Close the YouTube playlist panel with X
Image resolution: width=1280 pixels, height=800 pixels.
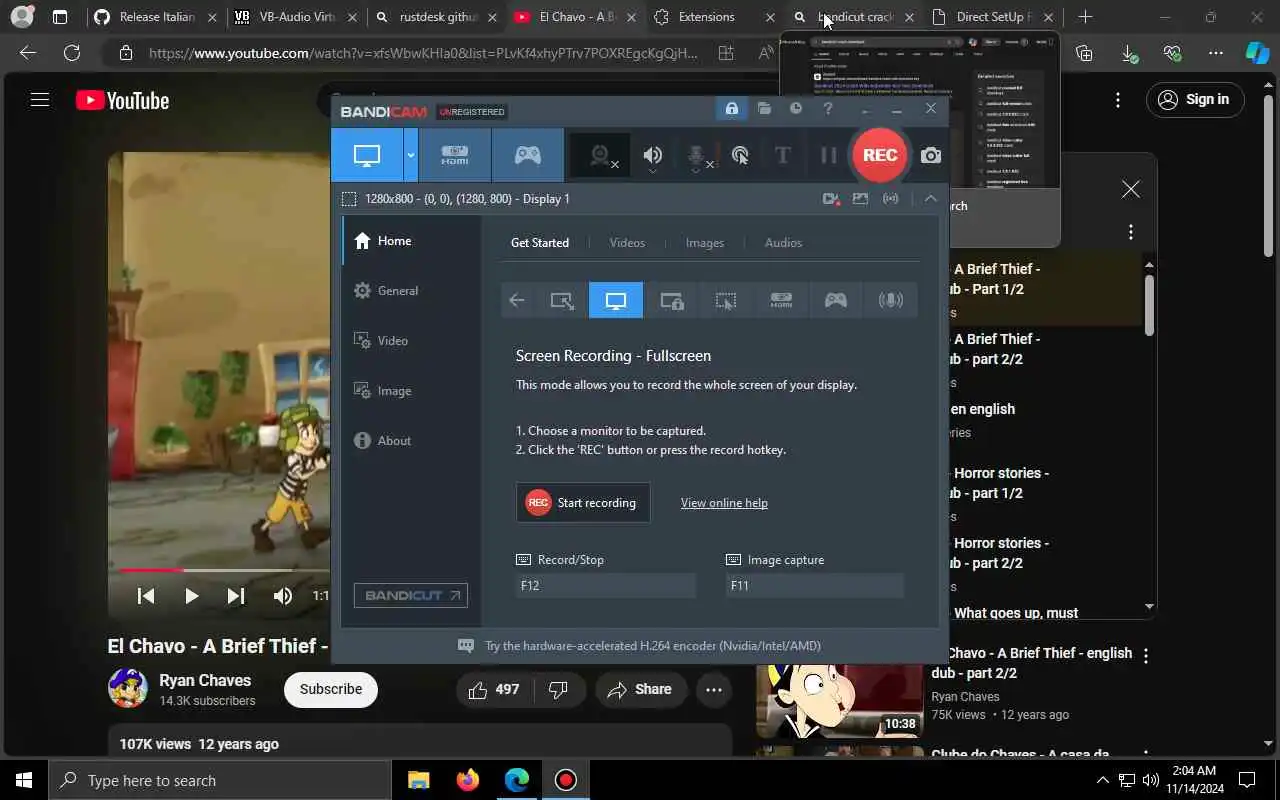point(1131,189)
